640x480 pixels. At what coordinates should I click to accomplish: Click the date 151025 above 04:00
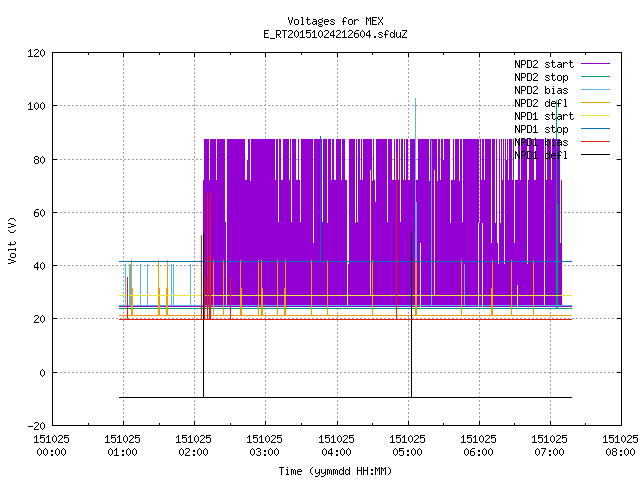(x=336, y=439)
